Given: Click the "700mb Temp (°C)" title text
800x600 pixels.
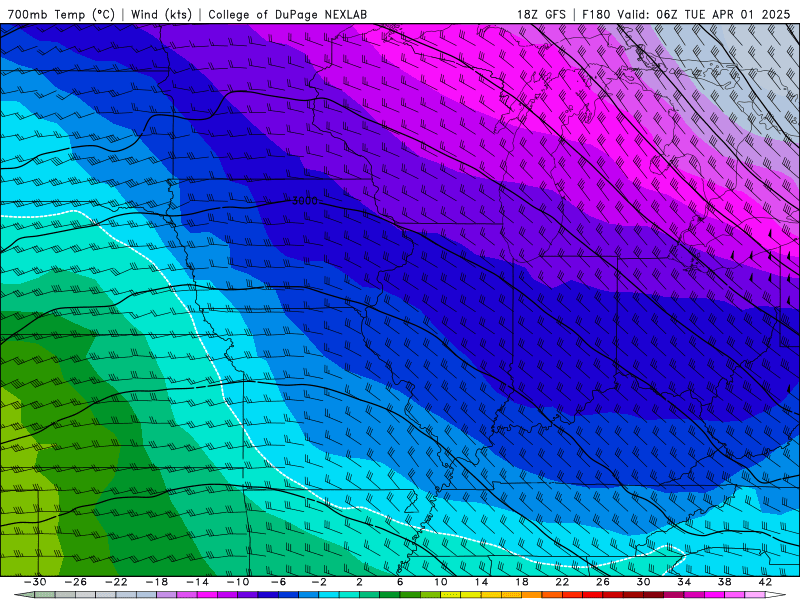Looking at the screenshot, I should pyautogui.click(x=61, y=14).
